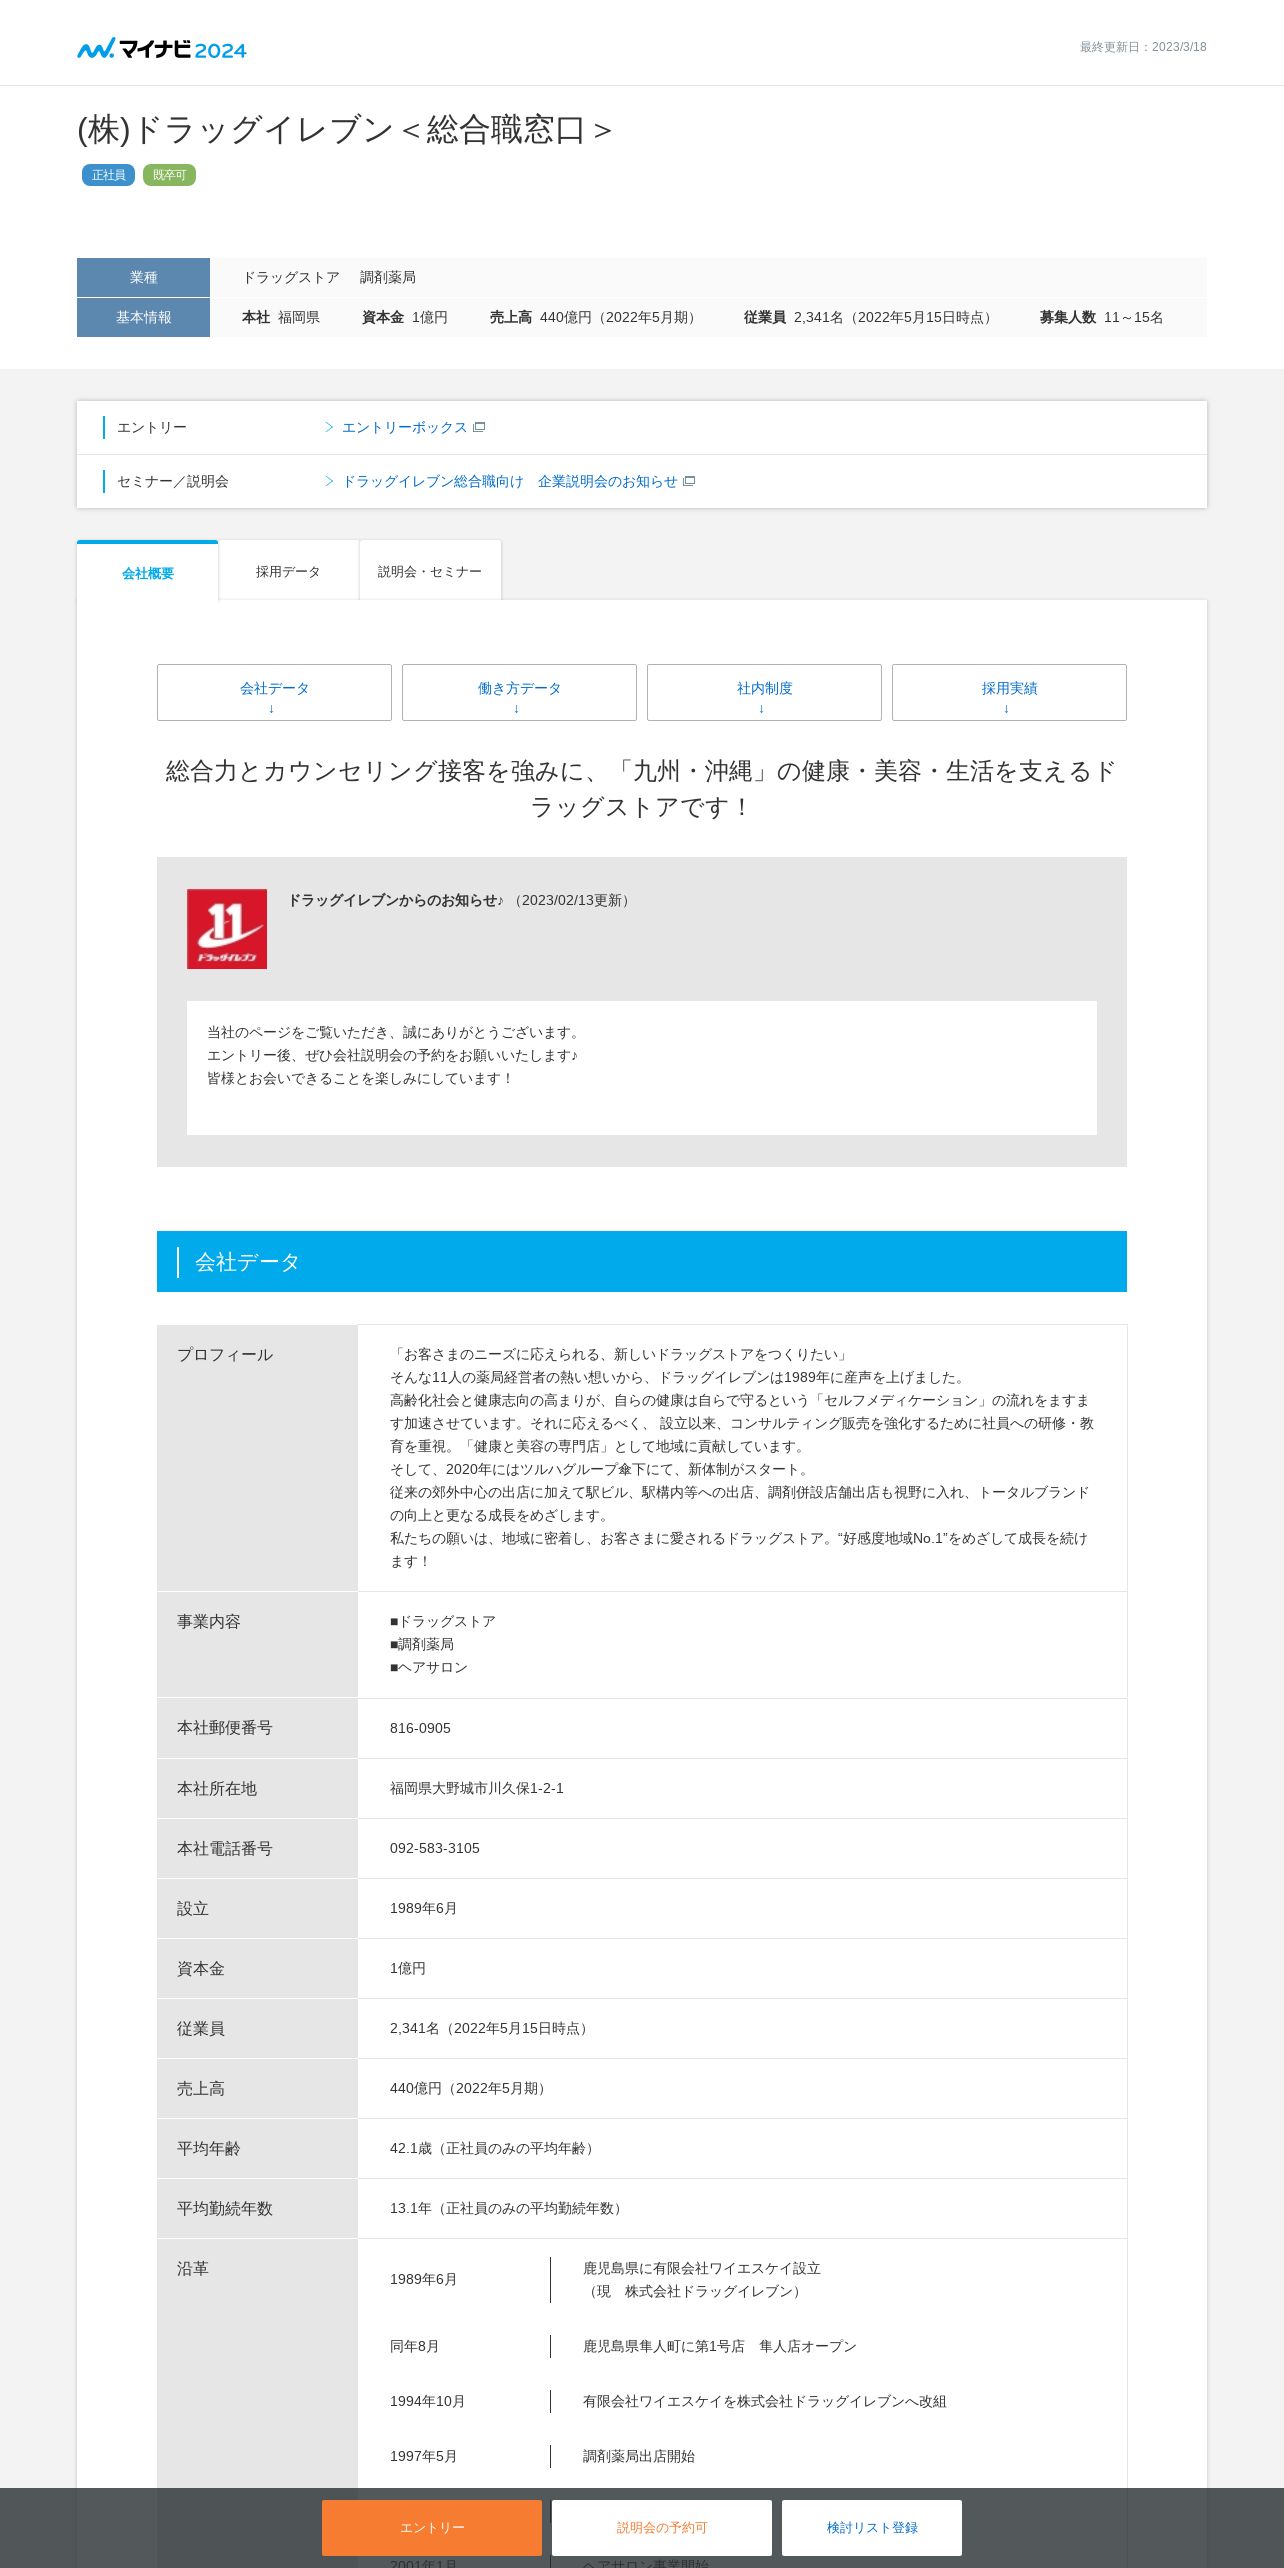Click the 事業内容 row label

tap(209, 1621)
